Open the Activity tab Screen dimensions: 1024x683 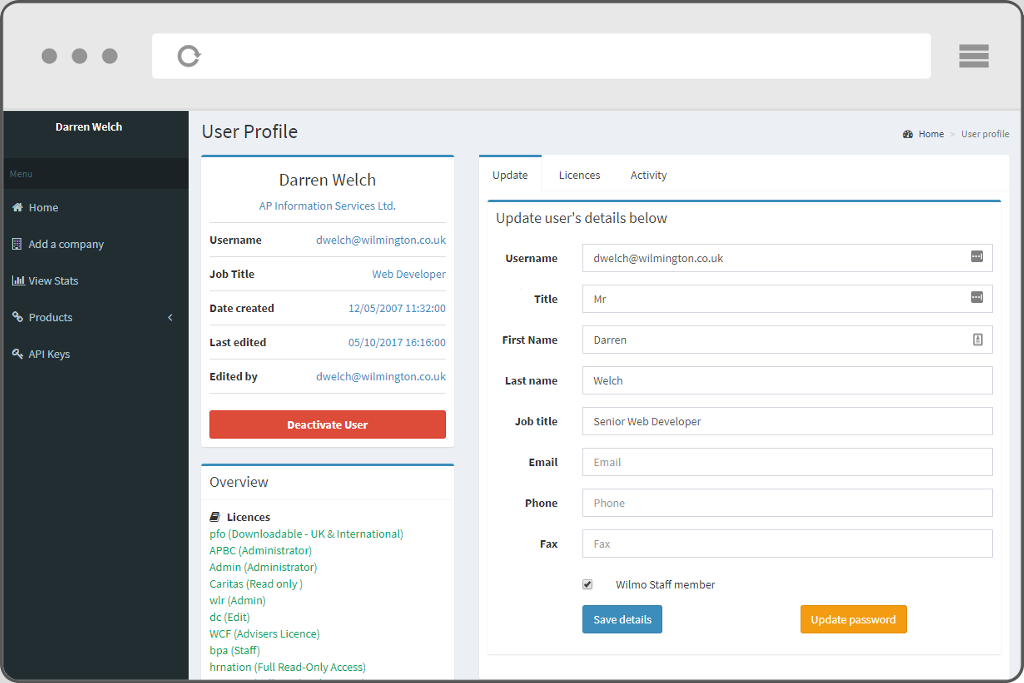(648, 175)
